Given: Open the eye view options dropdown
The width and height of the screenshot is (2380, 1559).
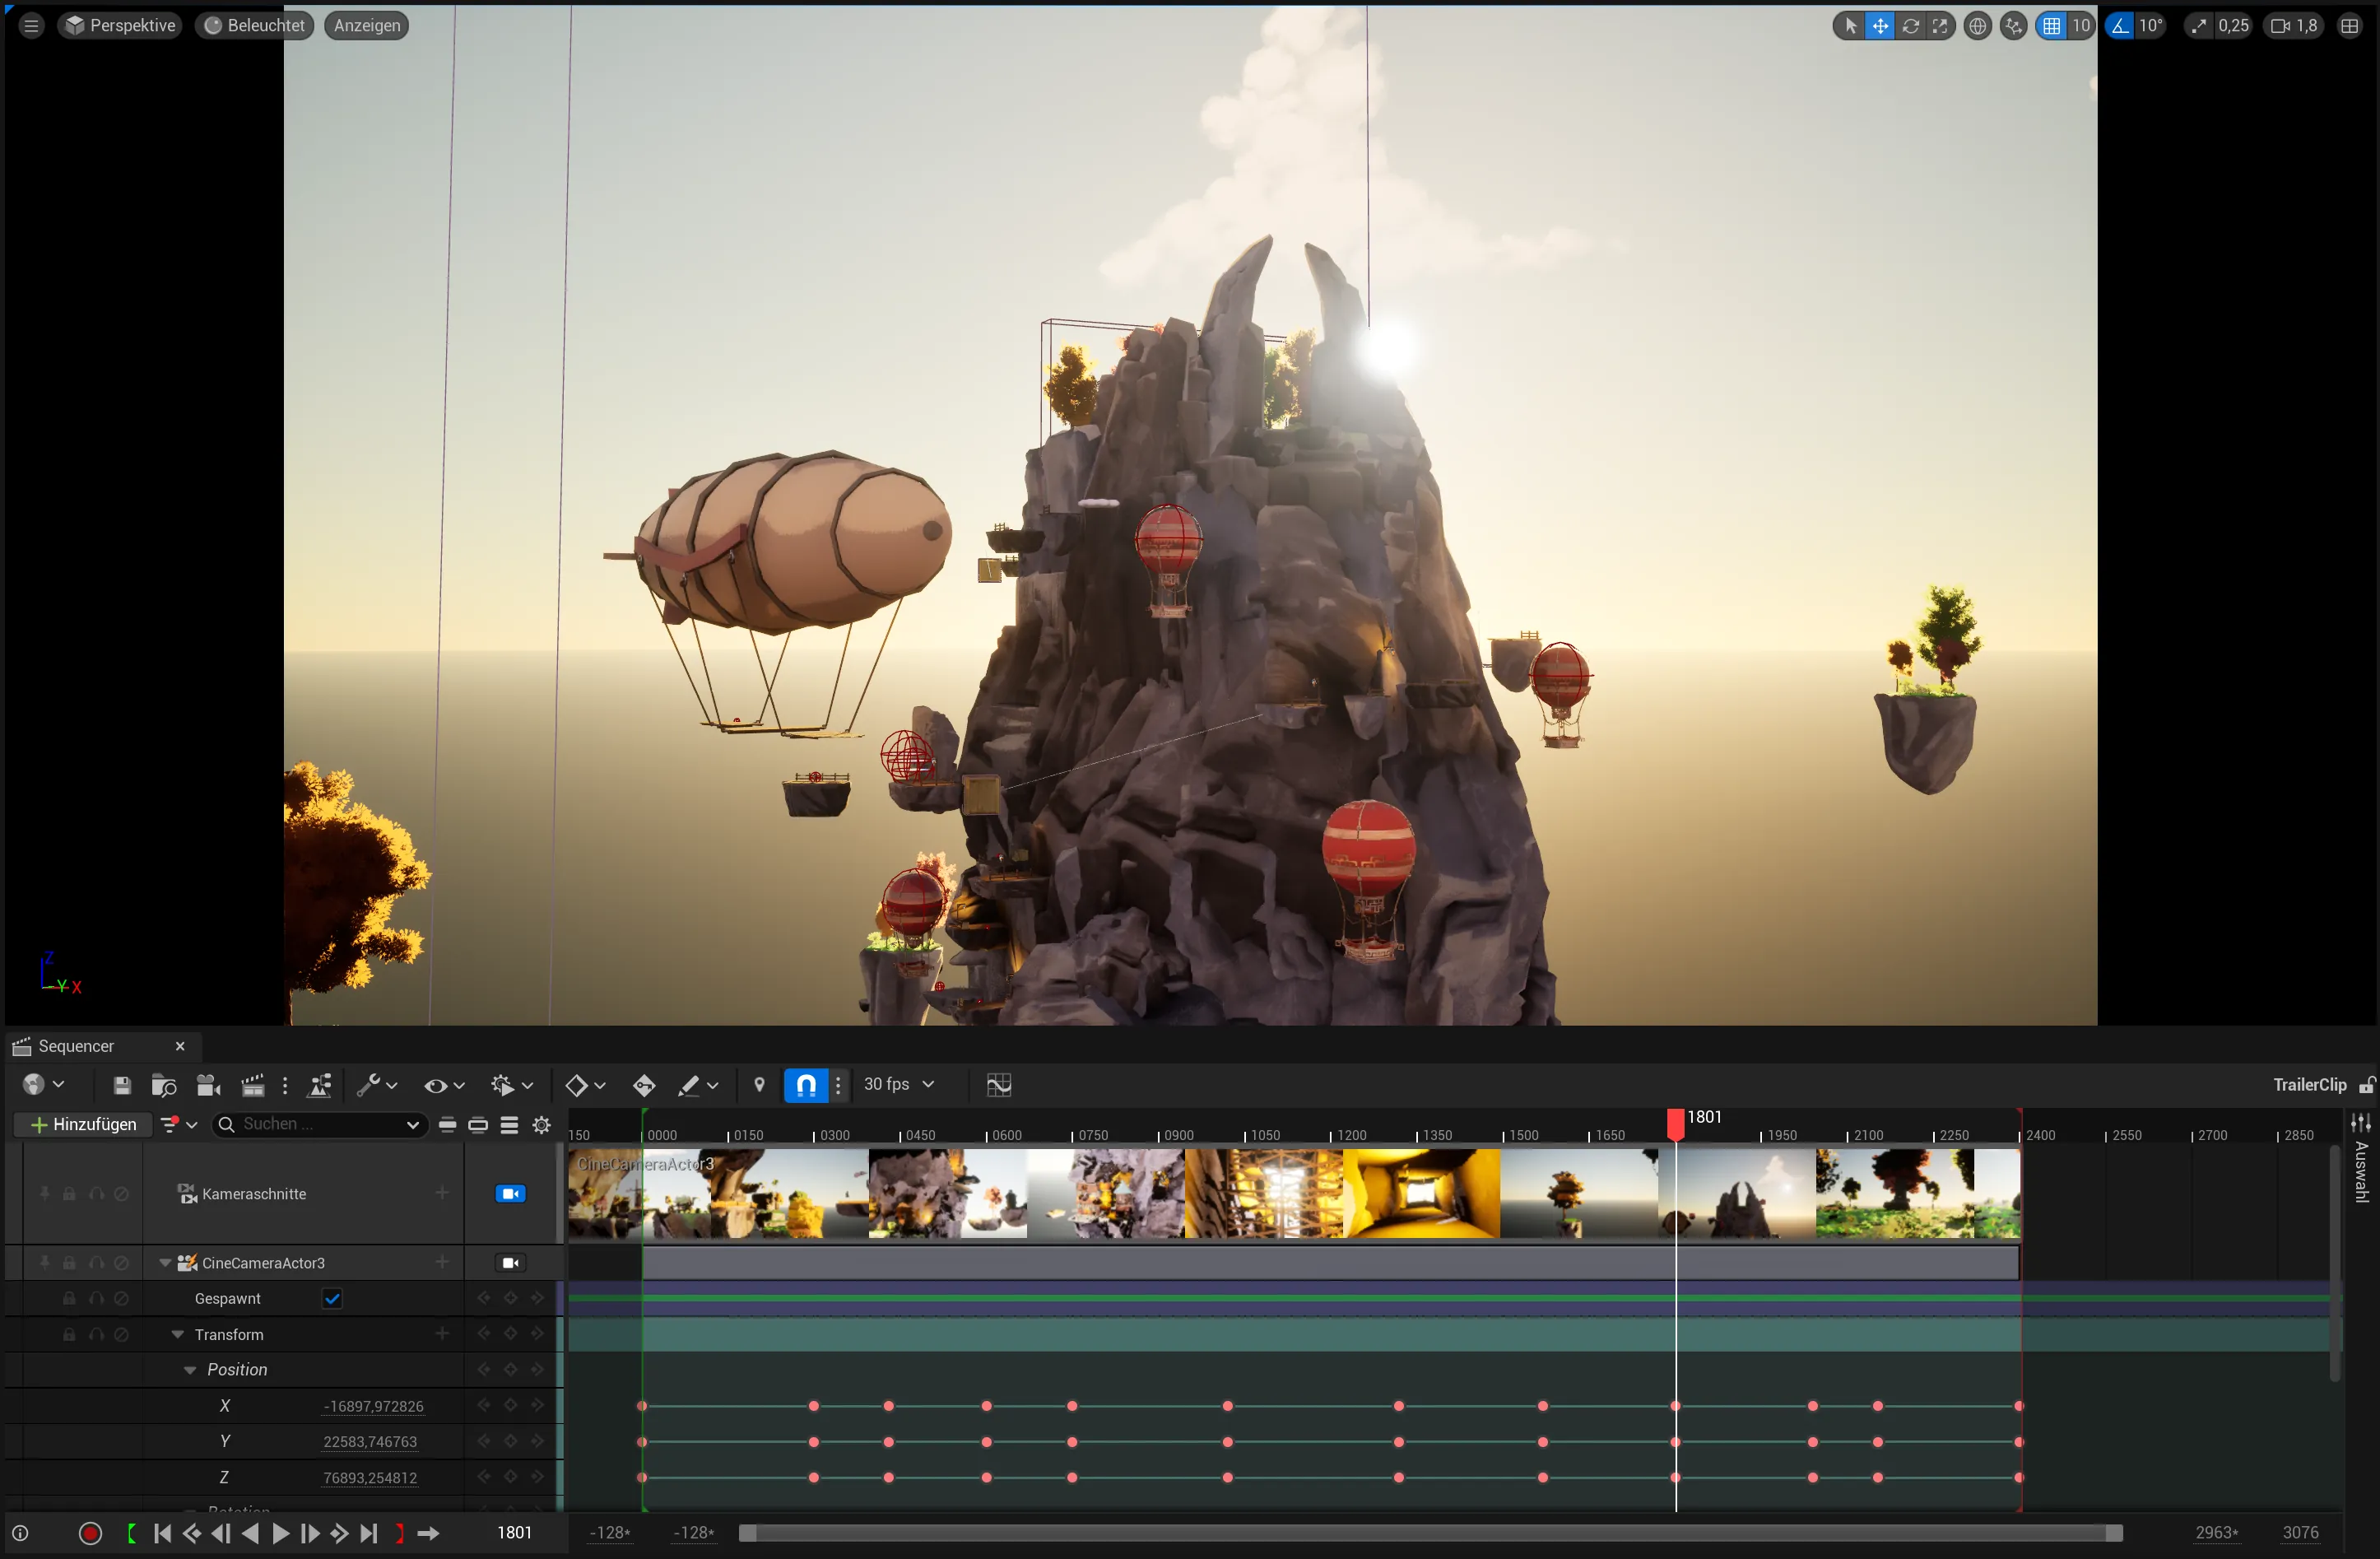Looking at the screenshot, I should [444, 1085].
